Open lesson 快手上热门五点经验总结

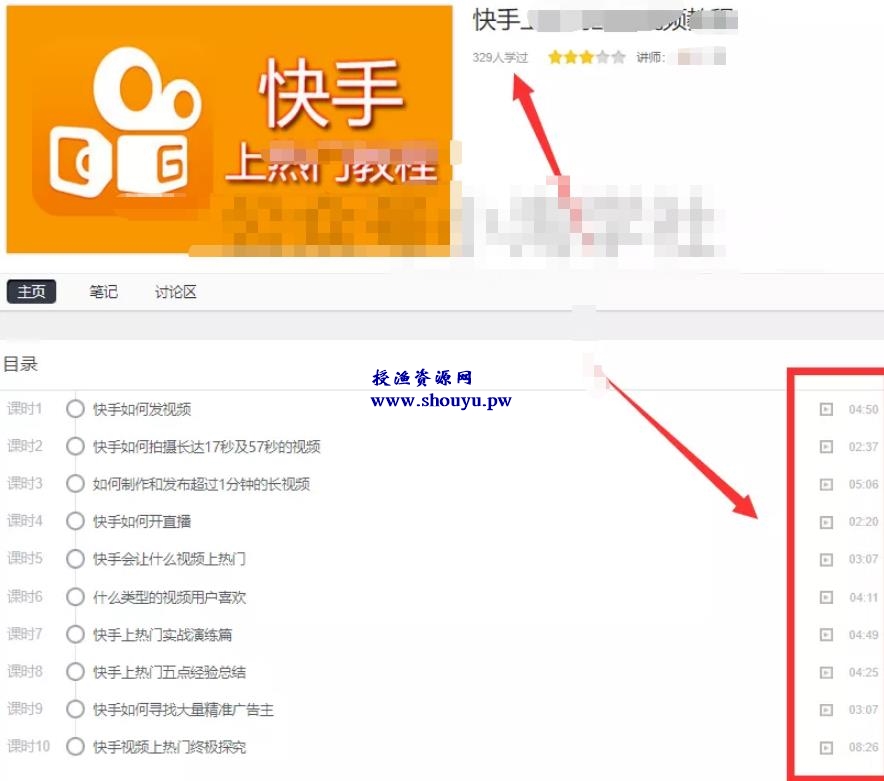click(x=169, y=672)
